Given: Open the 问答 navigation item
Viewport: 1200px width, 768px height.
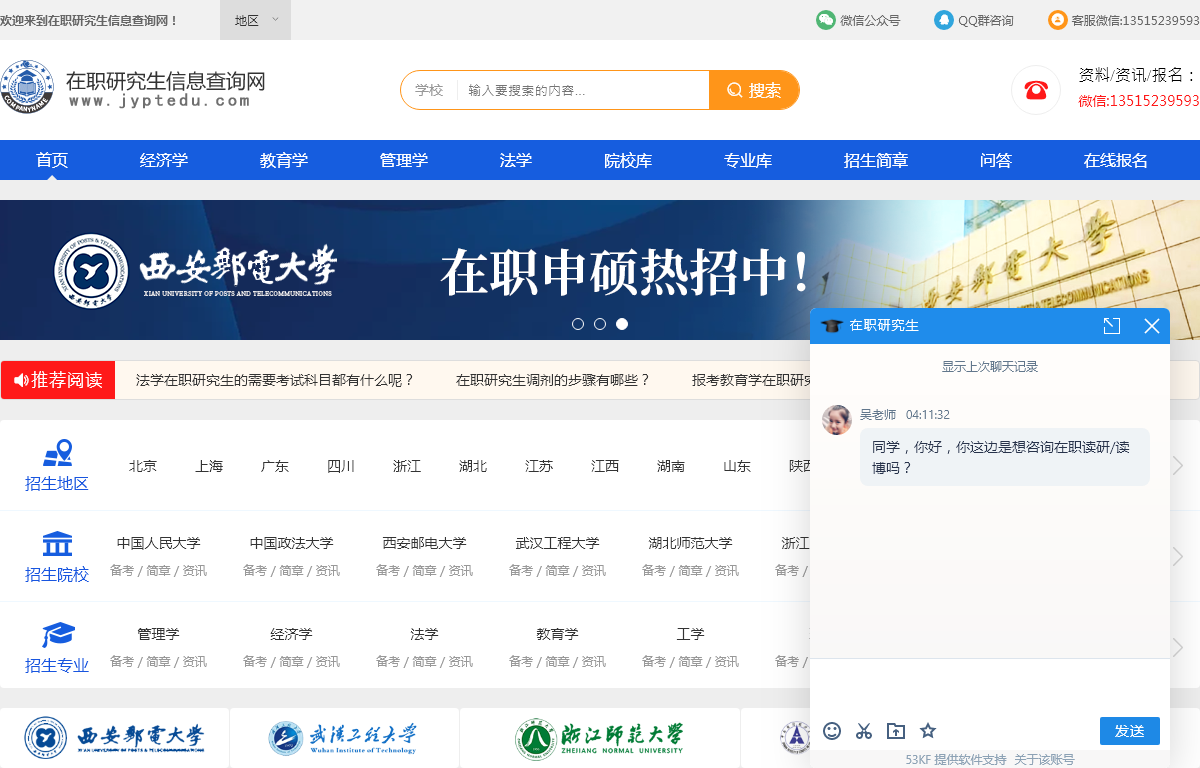Looking at the screenshot, I should (x=996, y=160).
